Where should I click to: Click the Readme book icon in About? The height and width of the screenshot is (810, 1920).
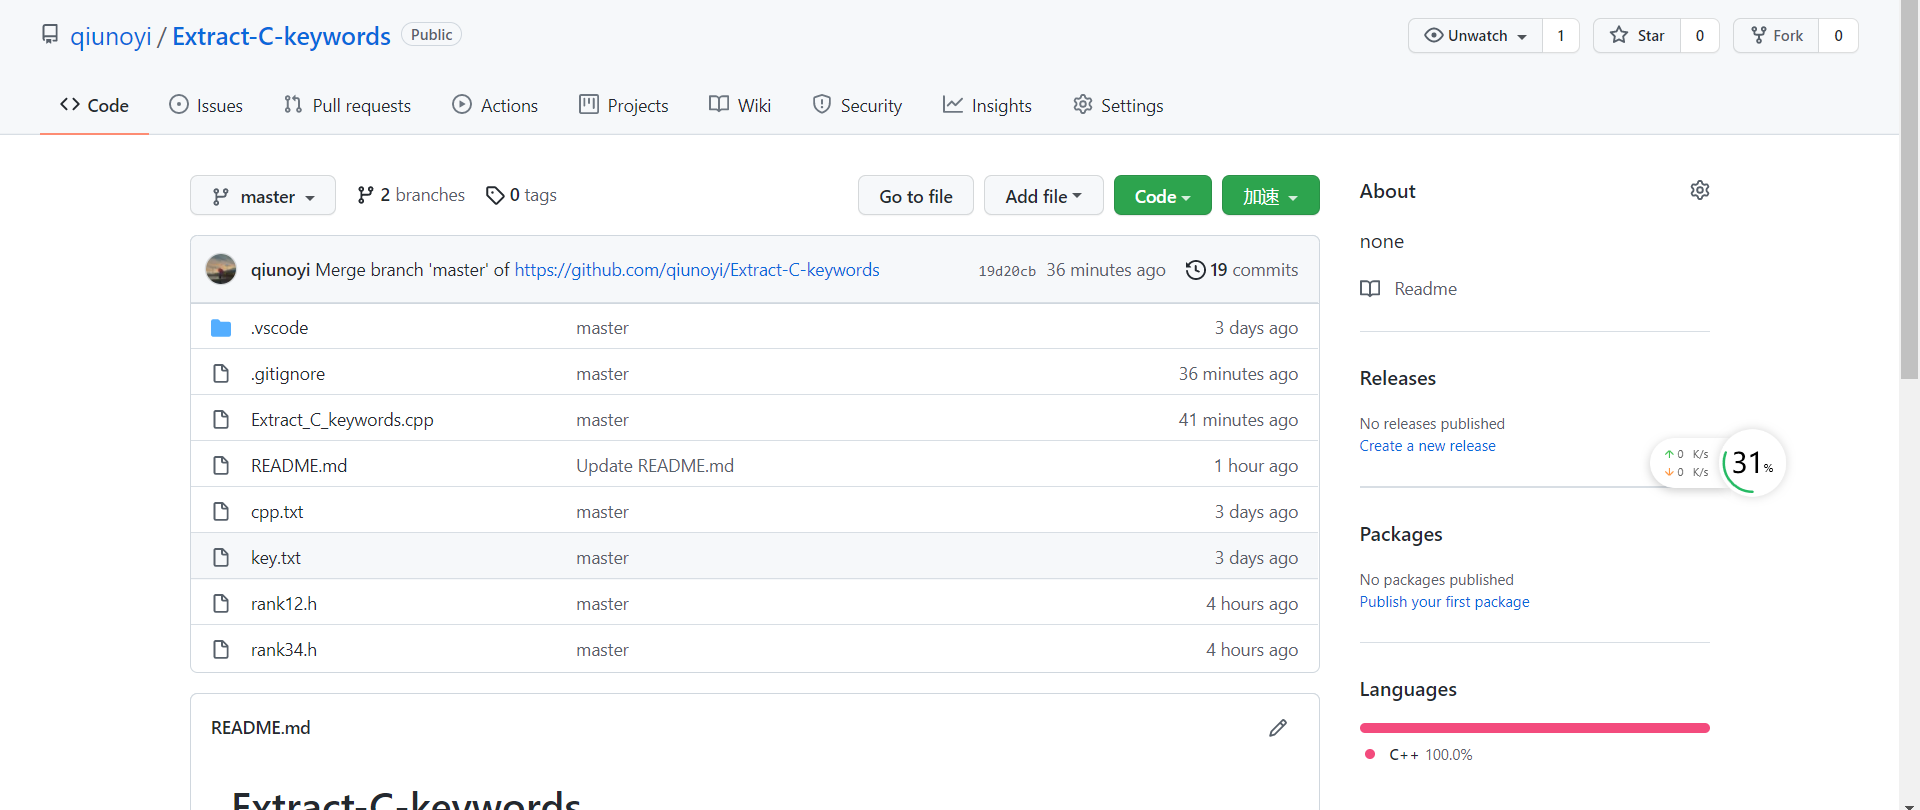point(1370,289)
